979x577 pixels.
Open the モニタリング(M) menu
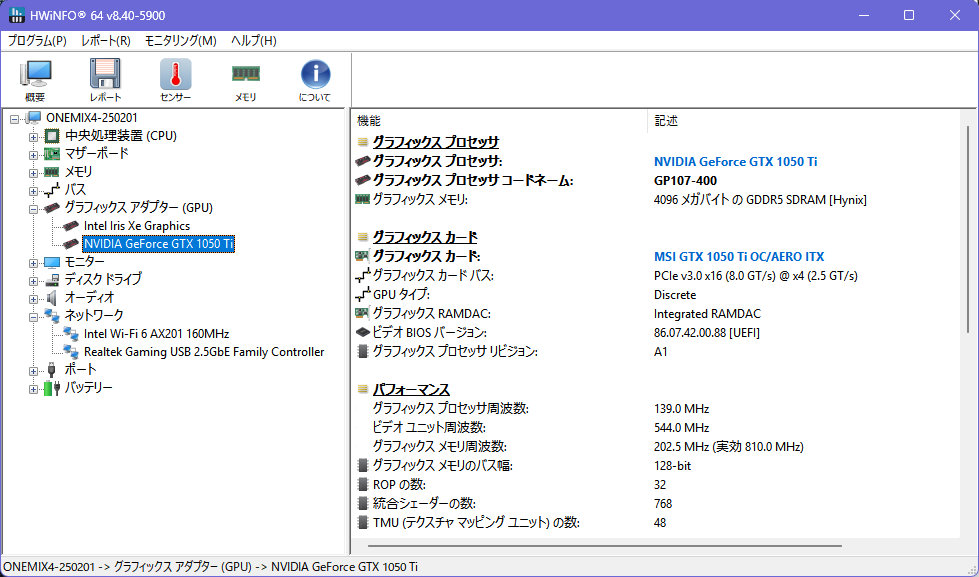tap(180, 41)
